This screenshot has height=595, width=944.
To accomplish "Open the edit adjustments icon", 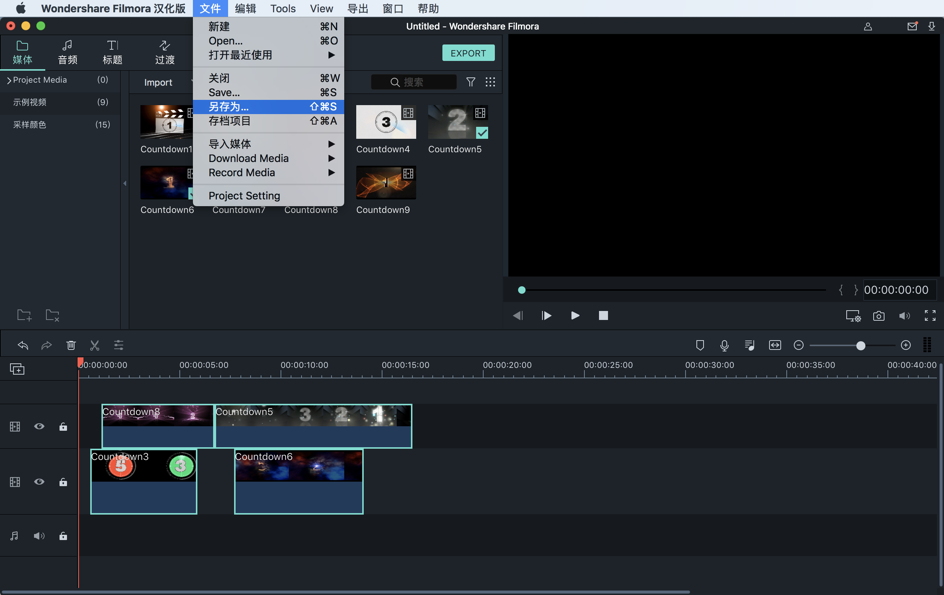I will 119,345.
